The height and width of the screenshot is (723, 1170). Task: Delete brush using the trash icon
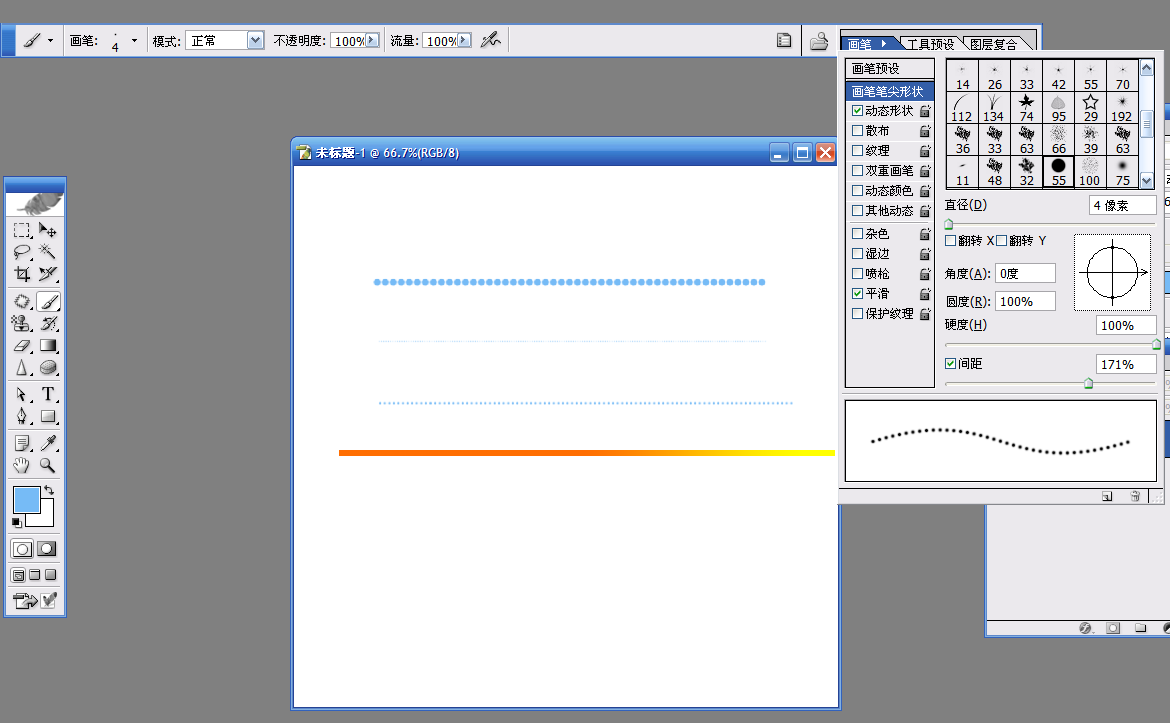[x=1135, y=496]
